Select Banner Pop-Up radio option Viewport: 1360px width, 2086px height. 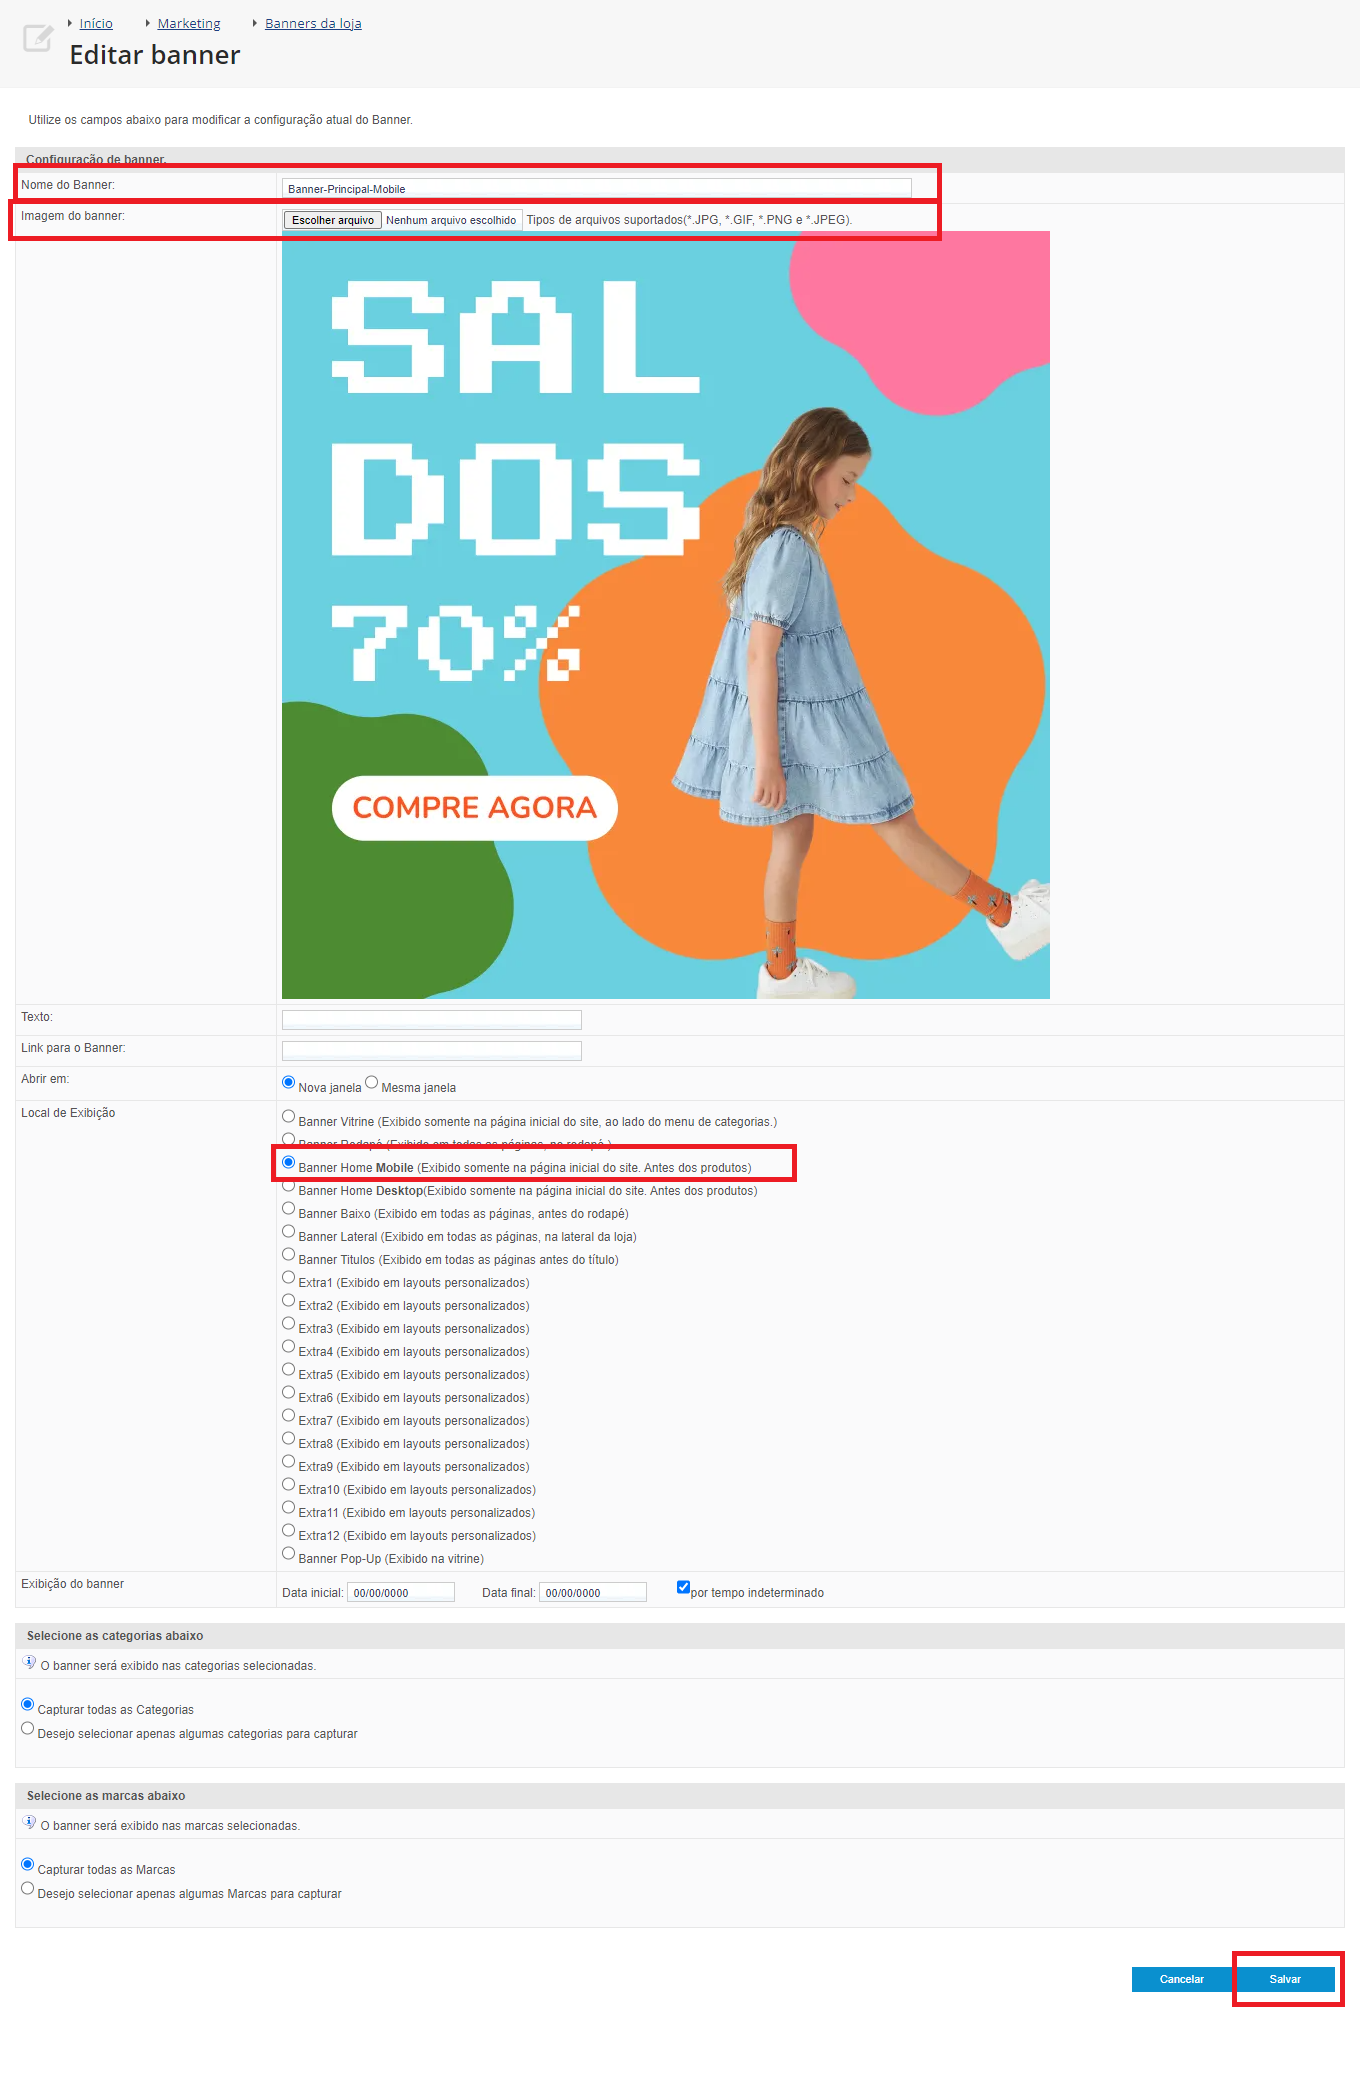click(x=289, y=1554)
